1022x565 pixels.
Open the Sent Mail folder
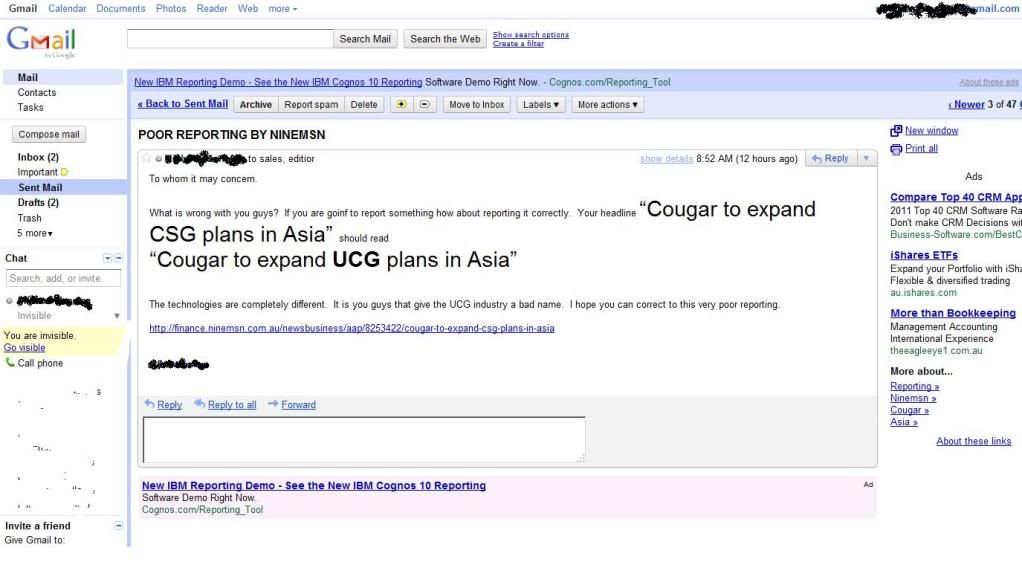click(40, 188)
